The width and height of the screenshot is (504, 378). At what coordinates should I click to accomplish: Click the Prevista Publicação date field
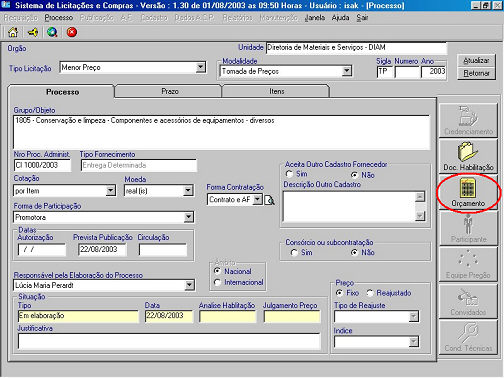coord(102,249)
